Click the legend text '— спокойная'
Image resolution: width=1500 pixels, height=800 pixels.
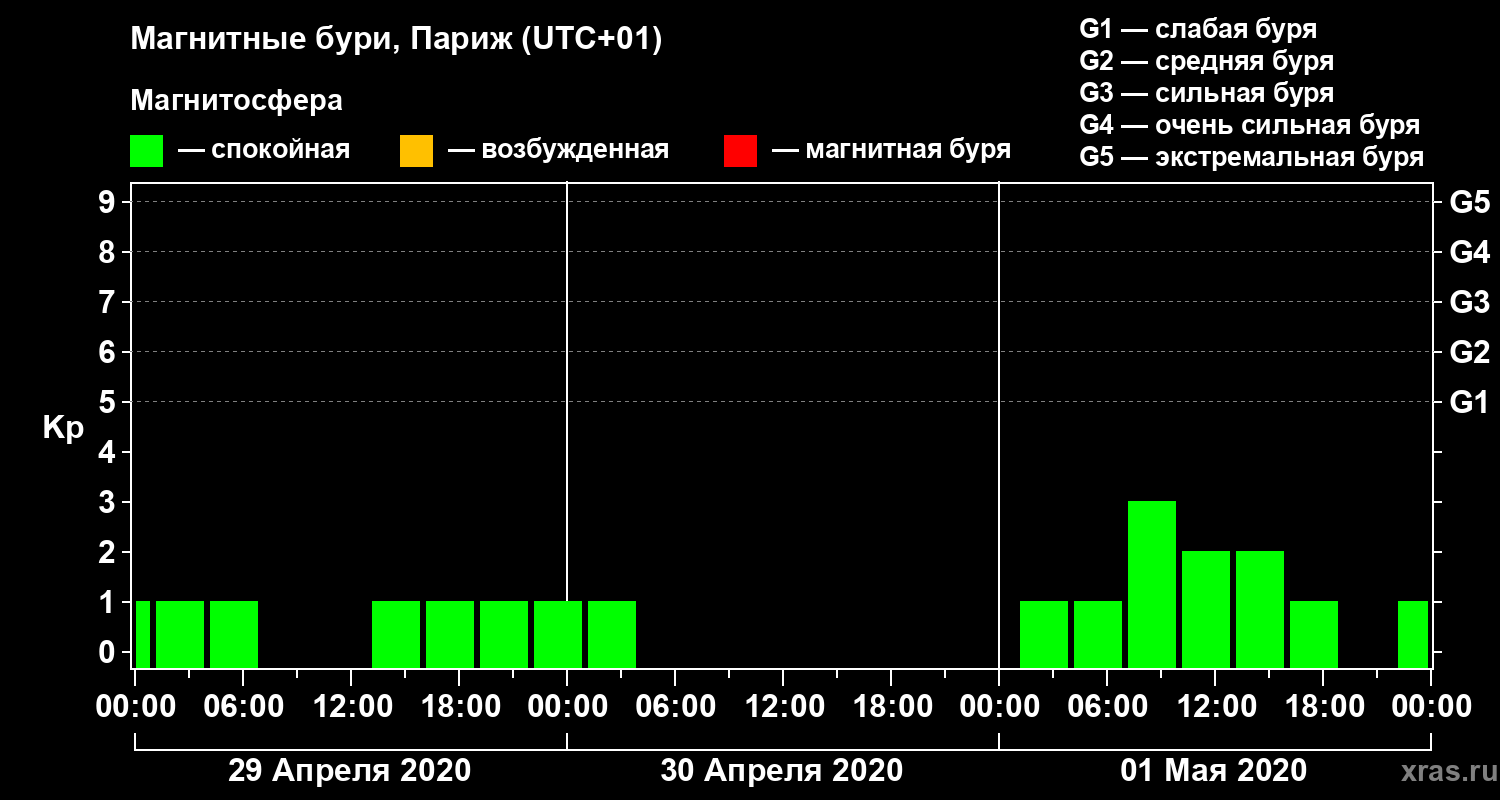click(264, 150)
